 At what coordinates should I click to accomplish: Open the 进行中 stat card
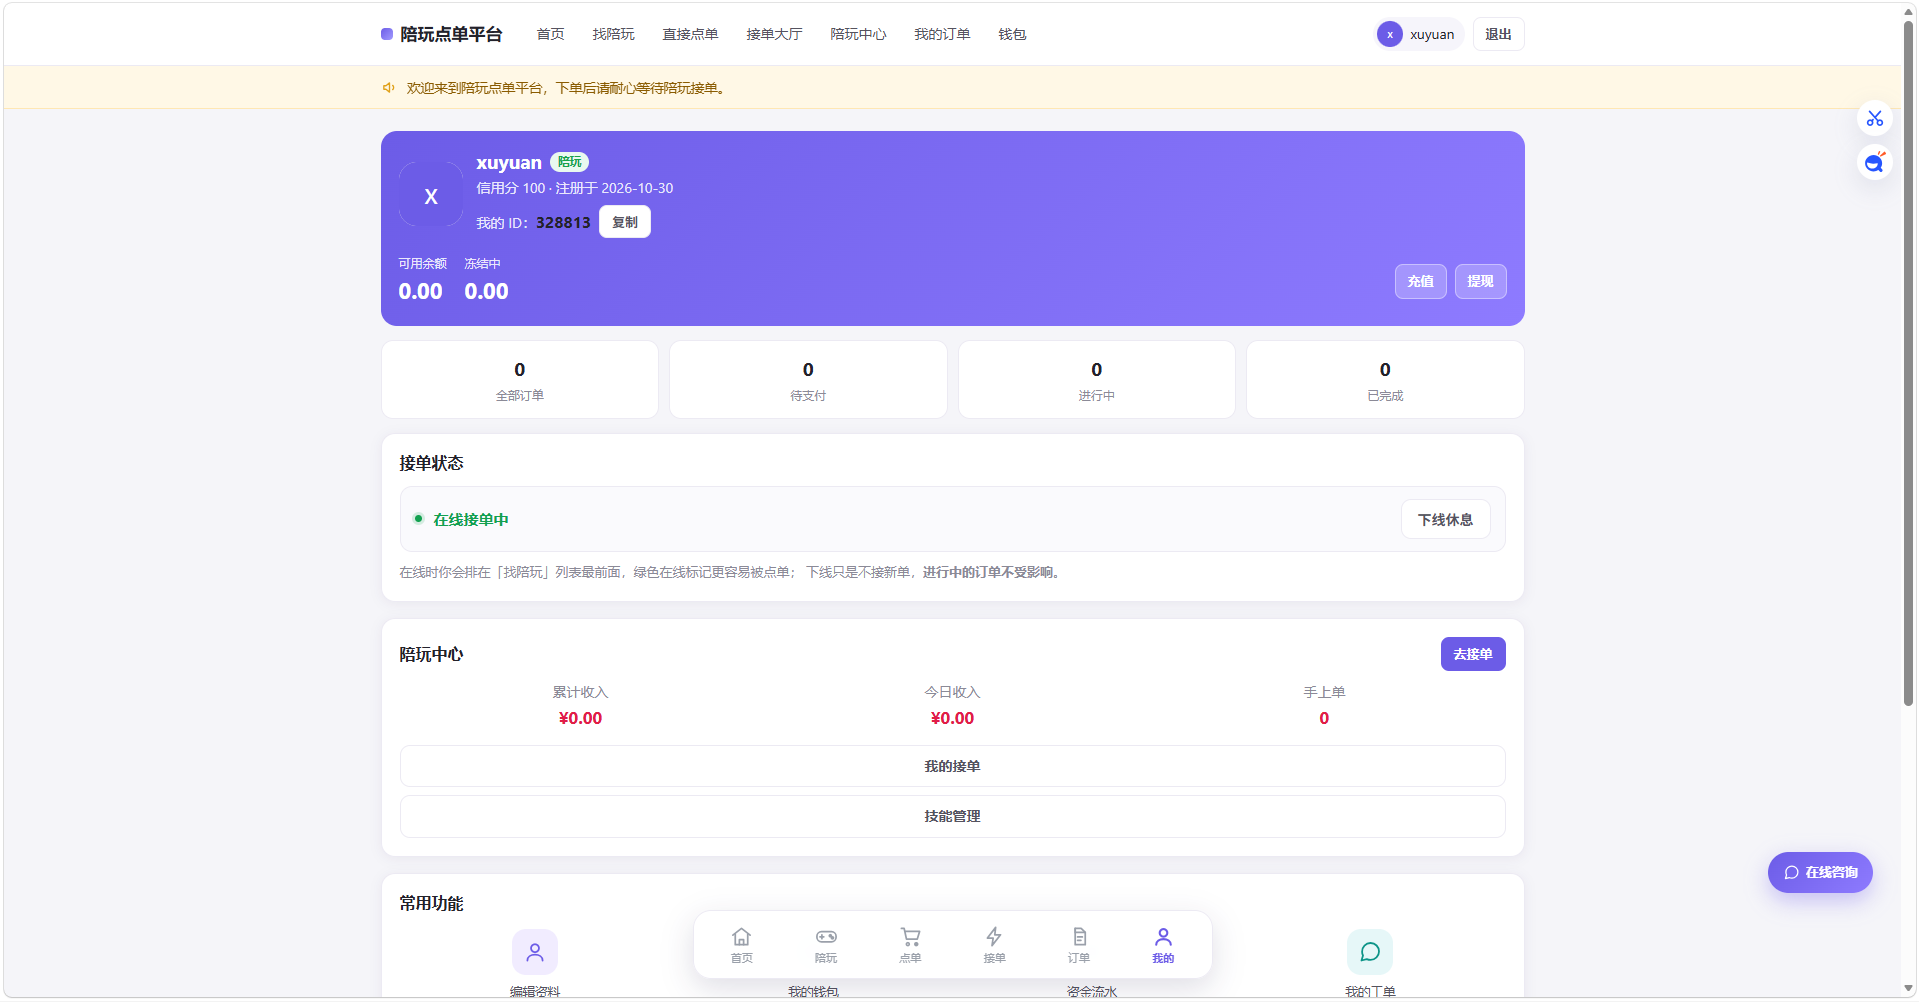[x=1097, y=380]
